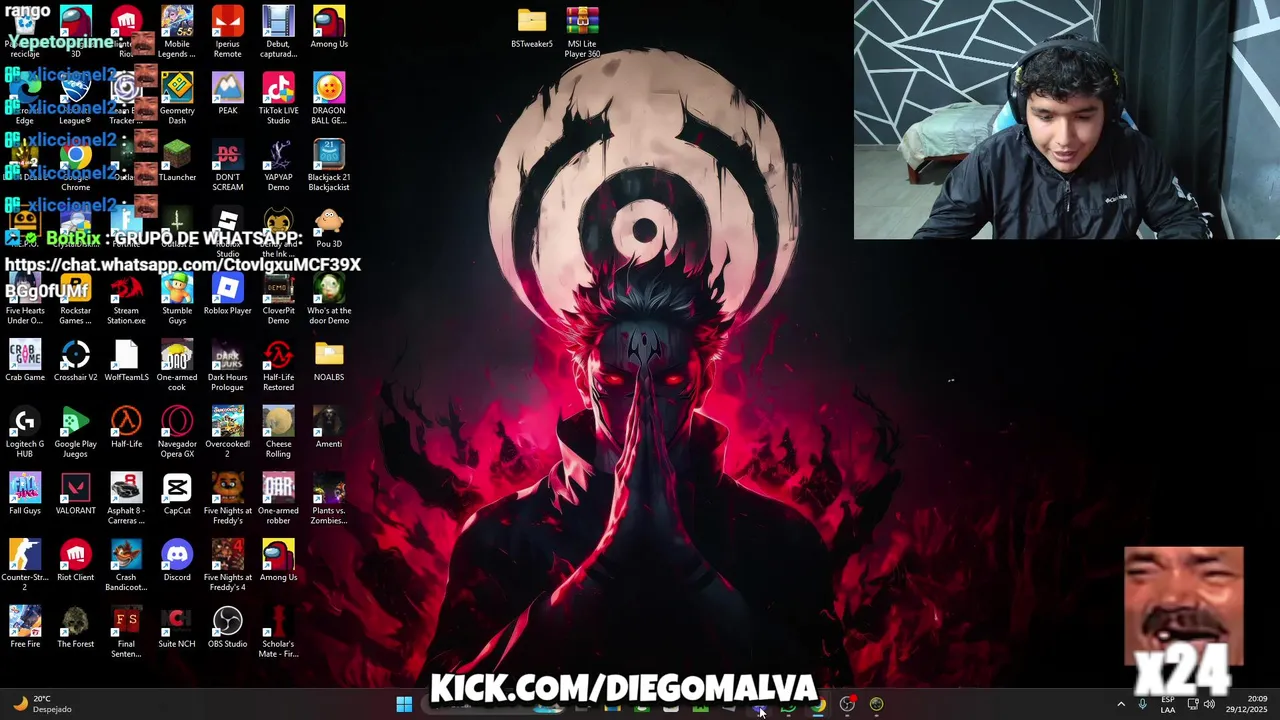Screen dimensions: 1280x720
Task: Select the WolfTeamLS file icon
Action: [x=126, y=360]
